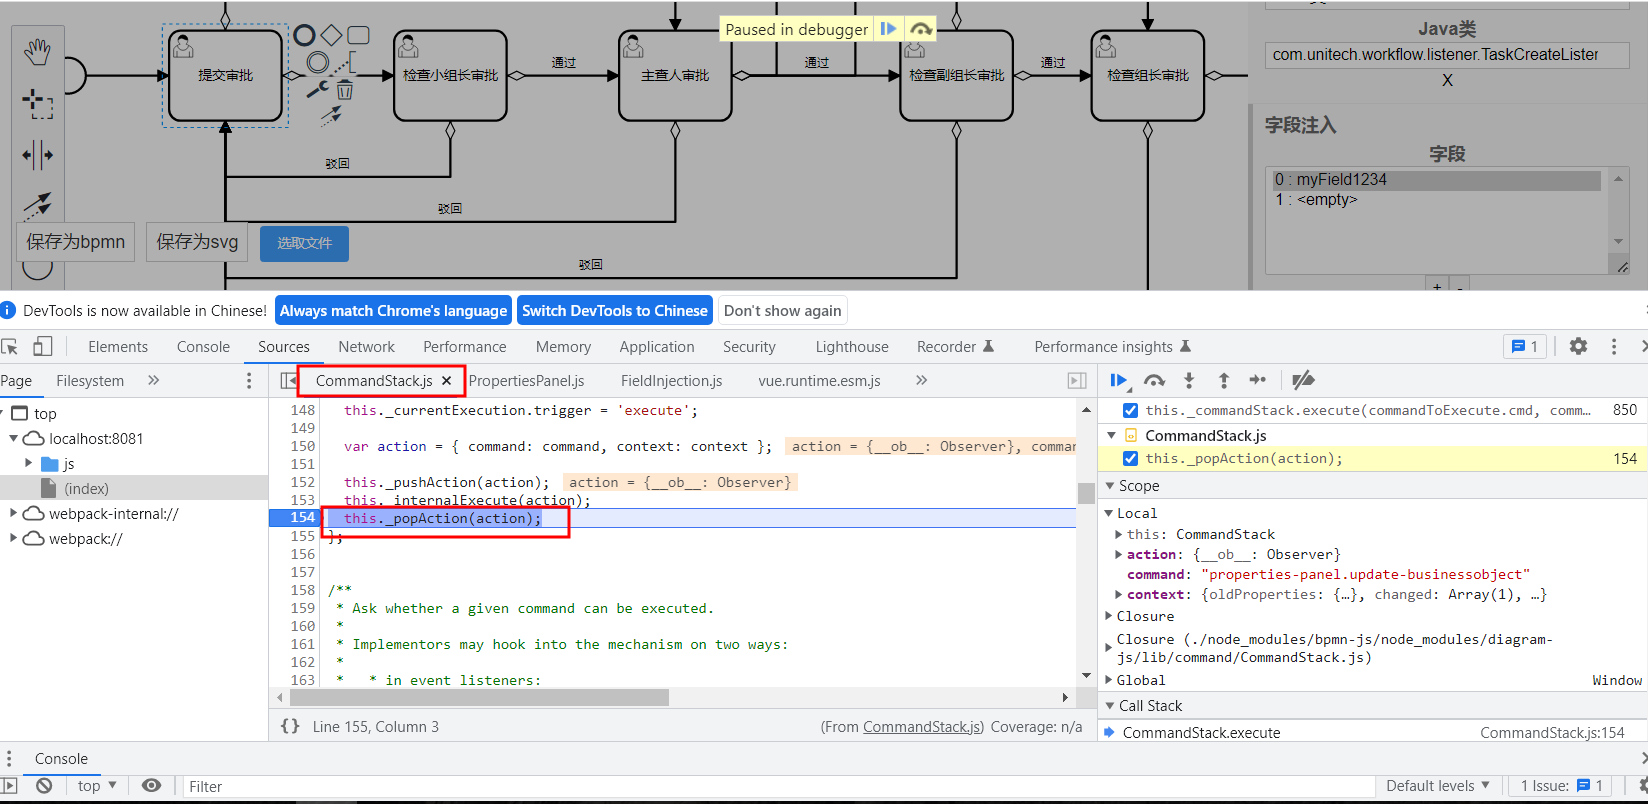This screenshot has height=804, width=1648.
Task: Toggle console sidebar icon
Action: (9, 786)
